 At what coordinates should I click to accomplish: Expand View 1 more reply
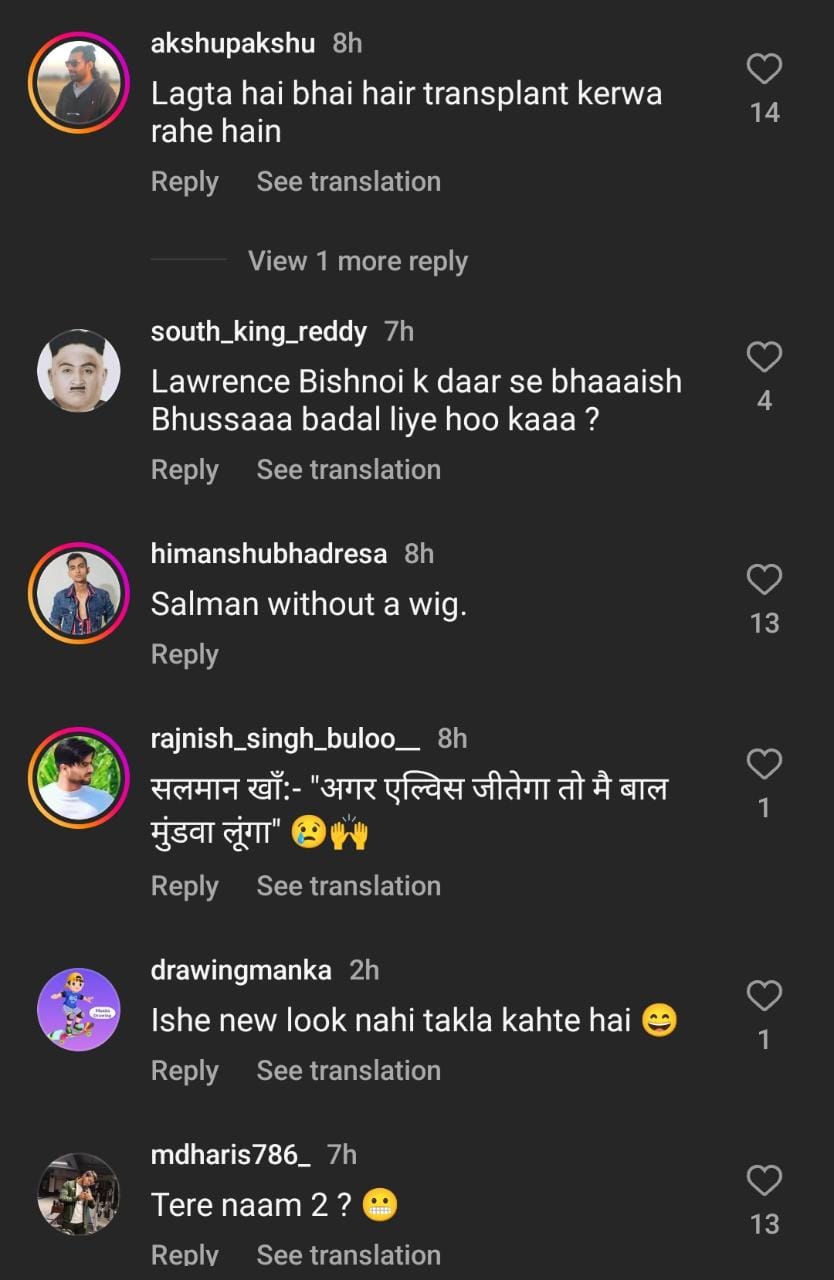(357, 261)
